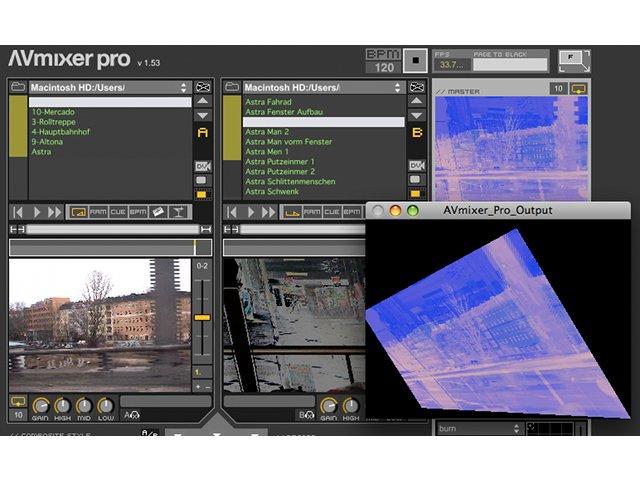Toggle RAM mode on deck A
This screenshot has height=480, width=640.
pyautogui.click(x=98, y=212)
